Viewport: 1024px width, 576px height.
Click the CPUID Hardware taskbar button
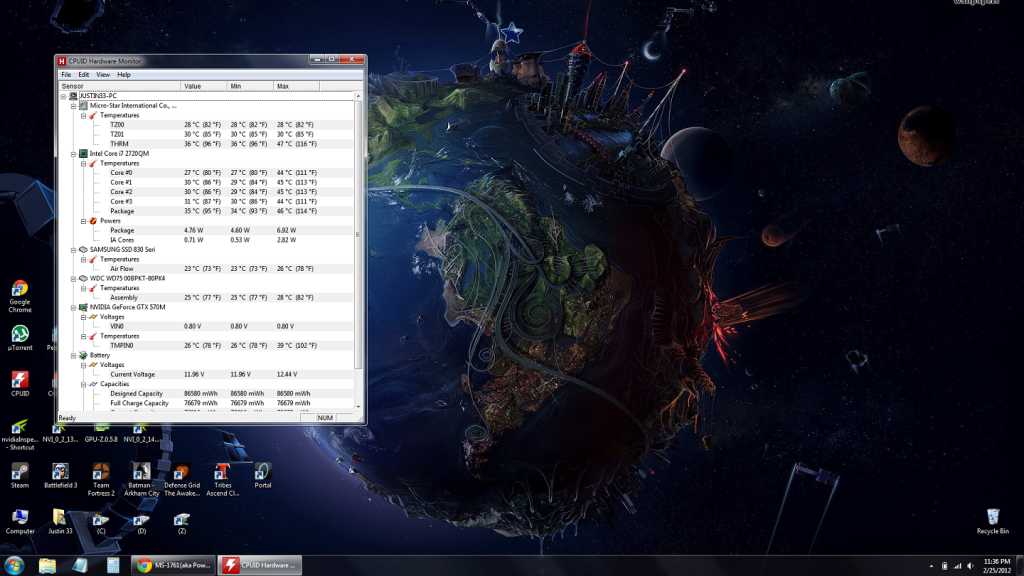pos(260,565)
